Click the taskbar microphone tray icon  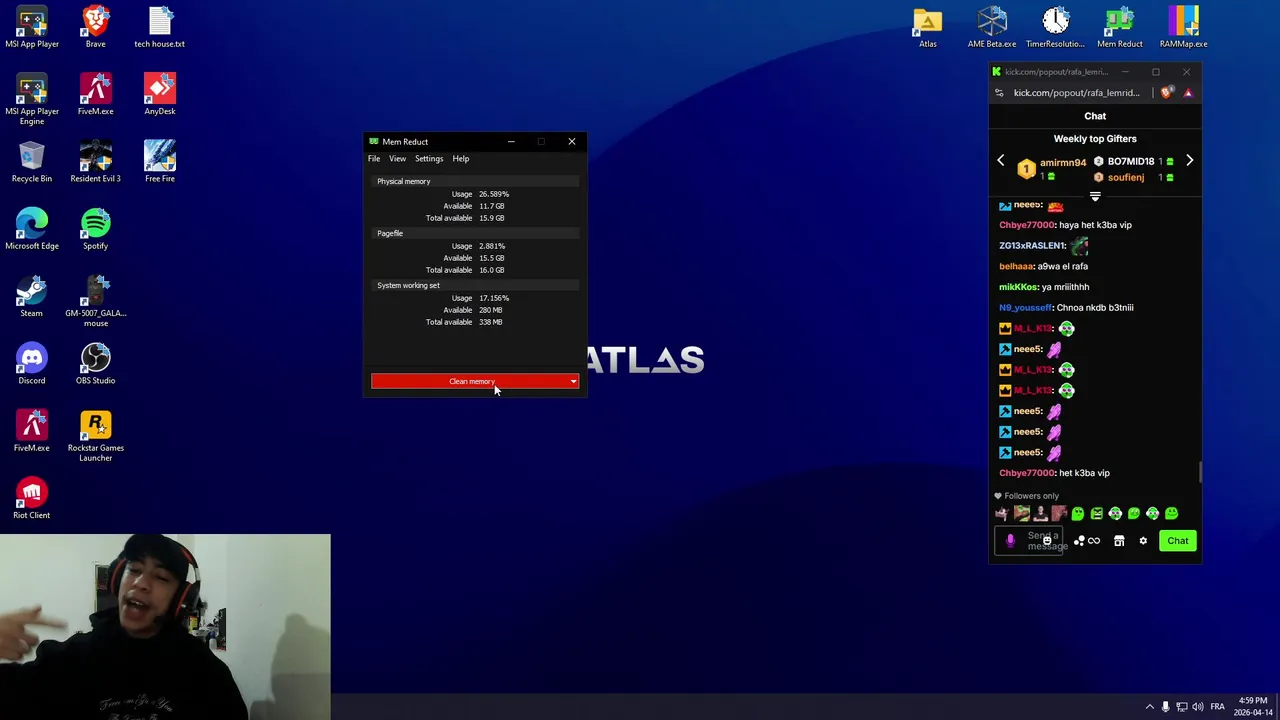point(1165,707)
